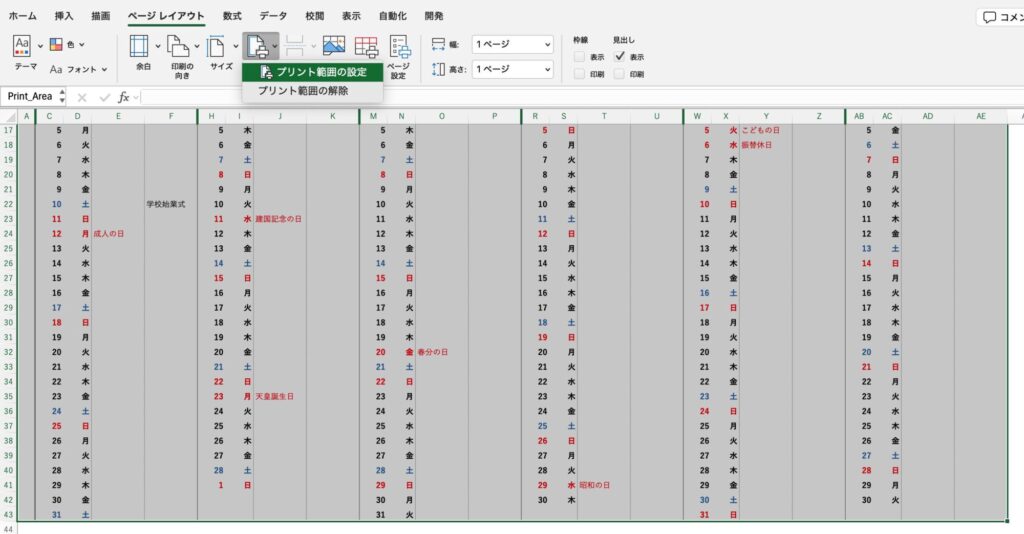
Task: Select プリント範囲の解除 menu item
Action: pyautogui.click(x=303, y=91)
